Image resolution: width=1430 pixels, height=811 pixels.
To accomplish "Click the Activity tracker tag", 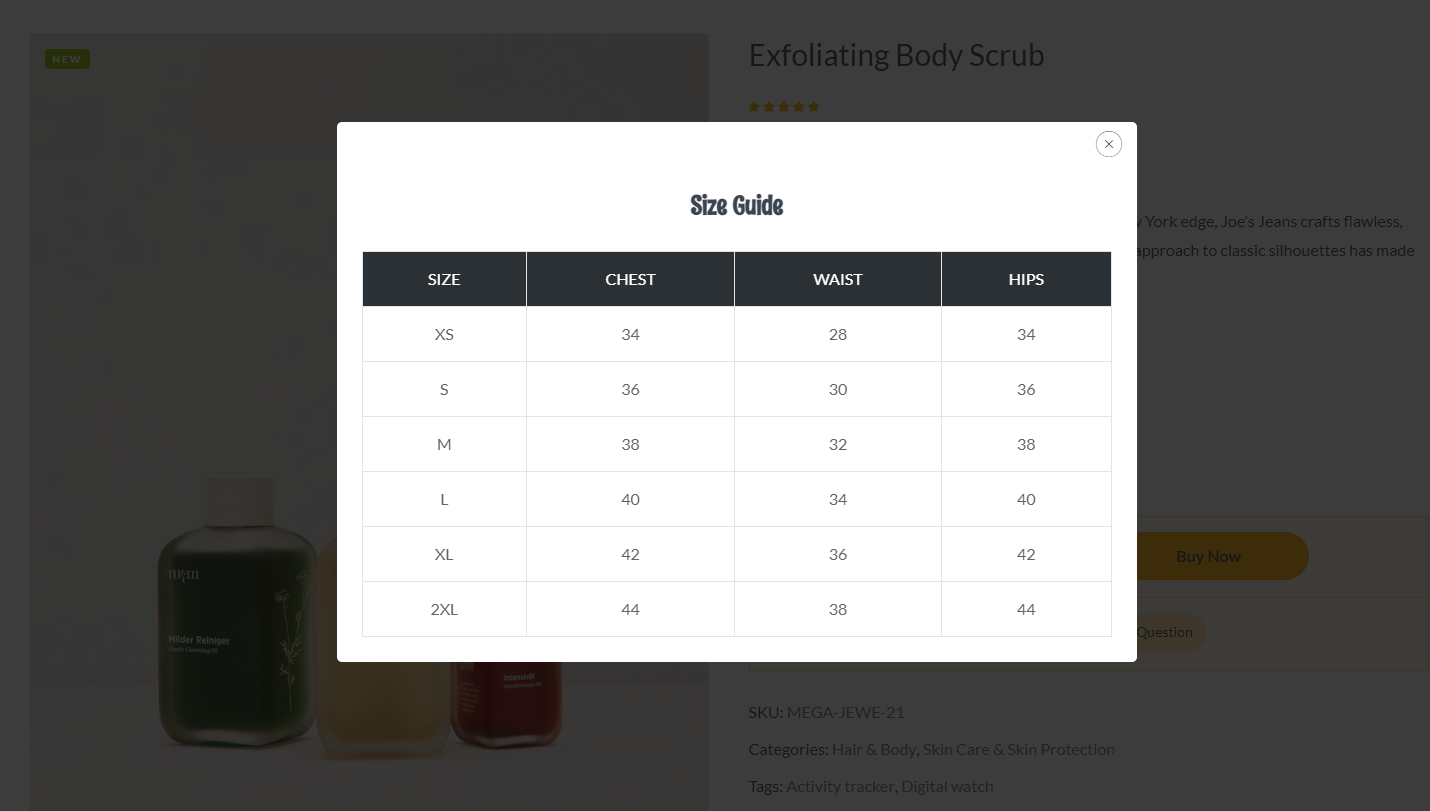I will pos(840,786).
